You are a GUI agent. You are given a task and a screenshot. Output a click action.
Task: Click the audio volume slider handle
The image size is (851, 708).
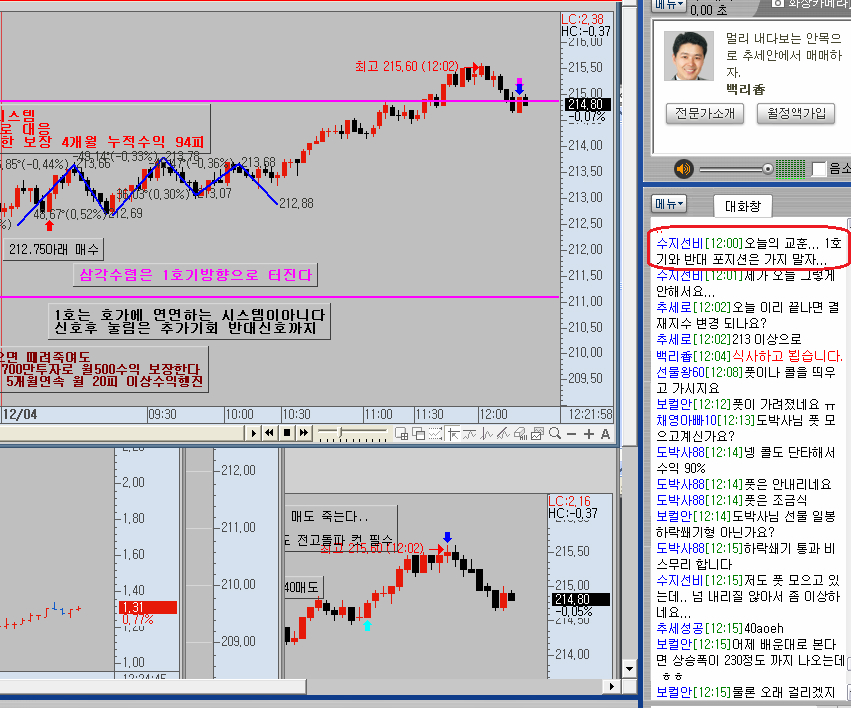tap(767, 169)
